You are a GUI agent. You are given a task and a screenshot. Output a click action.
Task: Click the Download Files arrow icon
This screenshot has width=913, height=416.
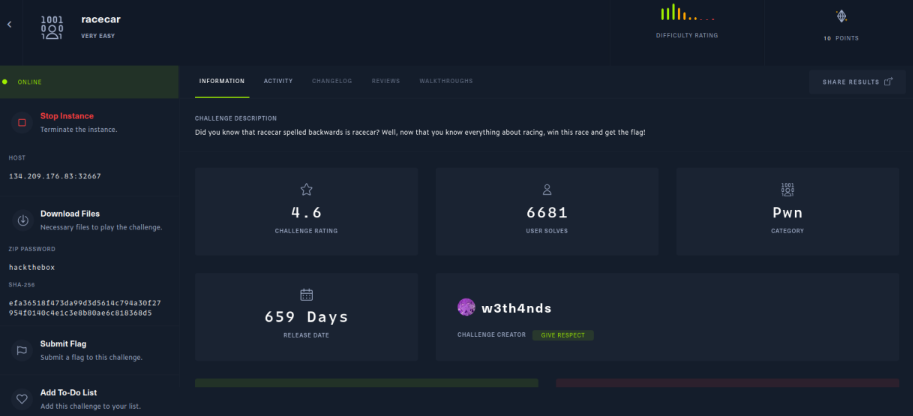pyautogui.click(x=22, y=220)
